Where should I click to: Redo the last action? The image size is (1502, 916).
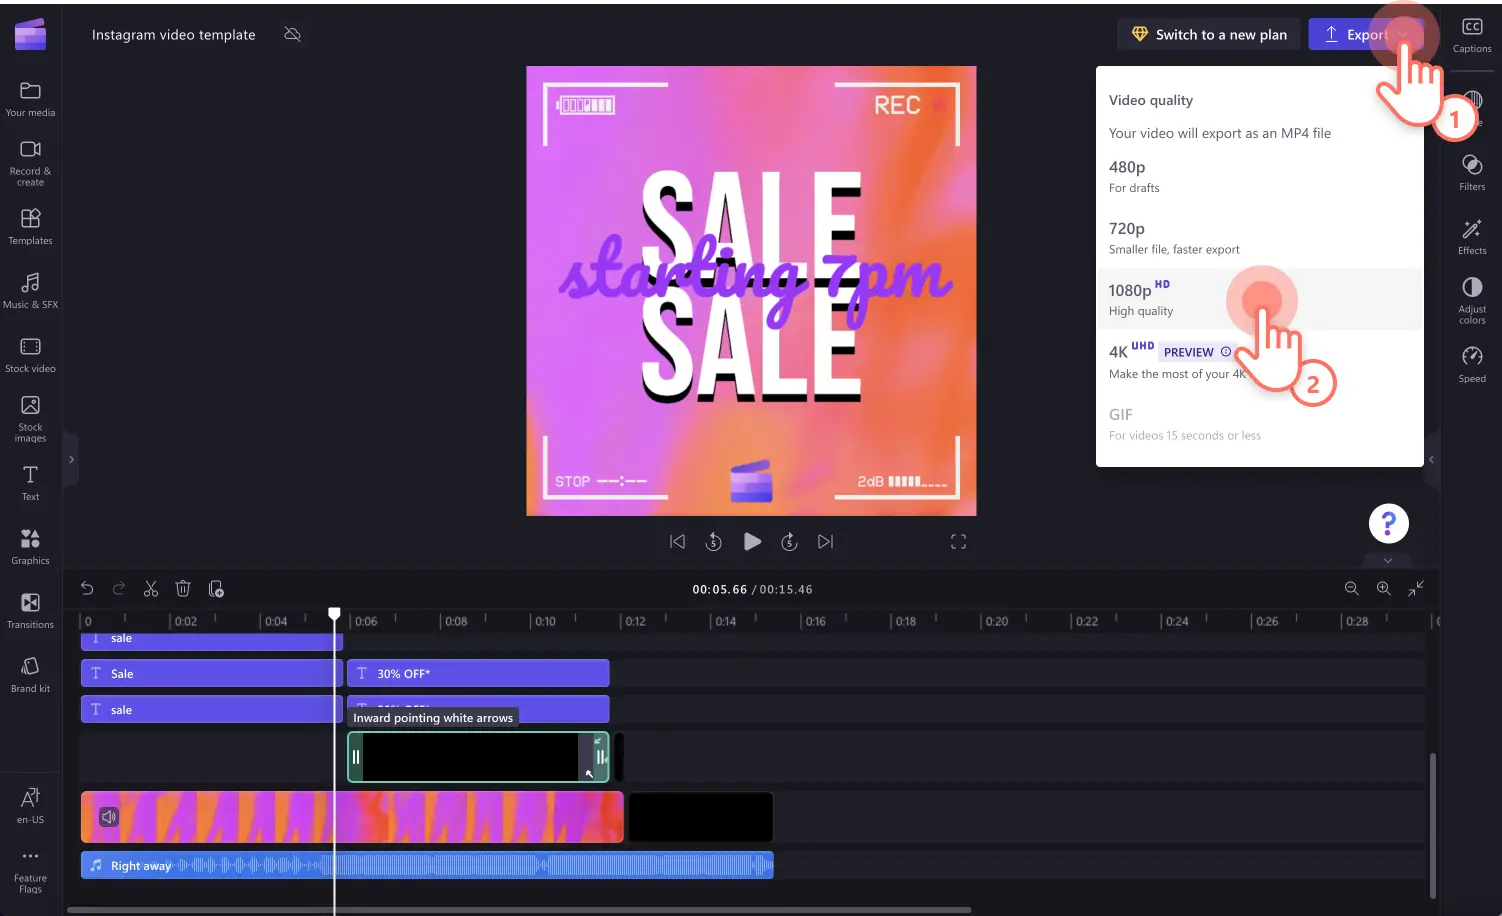click(x=119, y=589)
